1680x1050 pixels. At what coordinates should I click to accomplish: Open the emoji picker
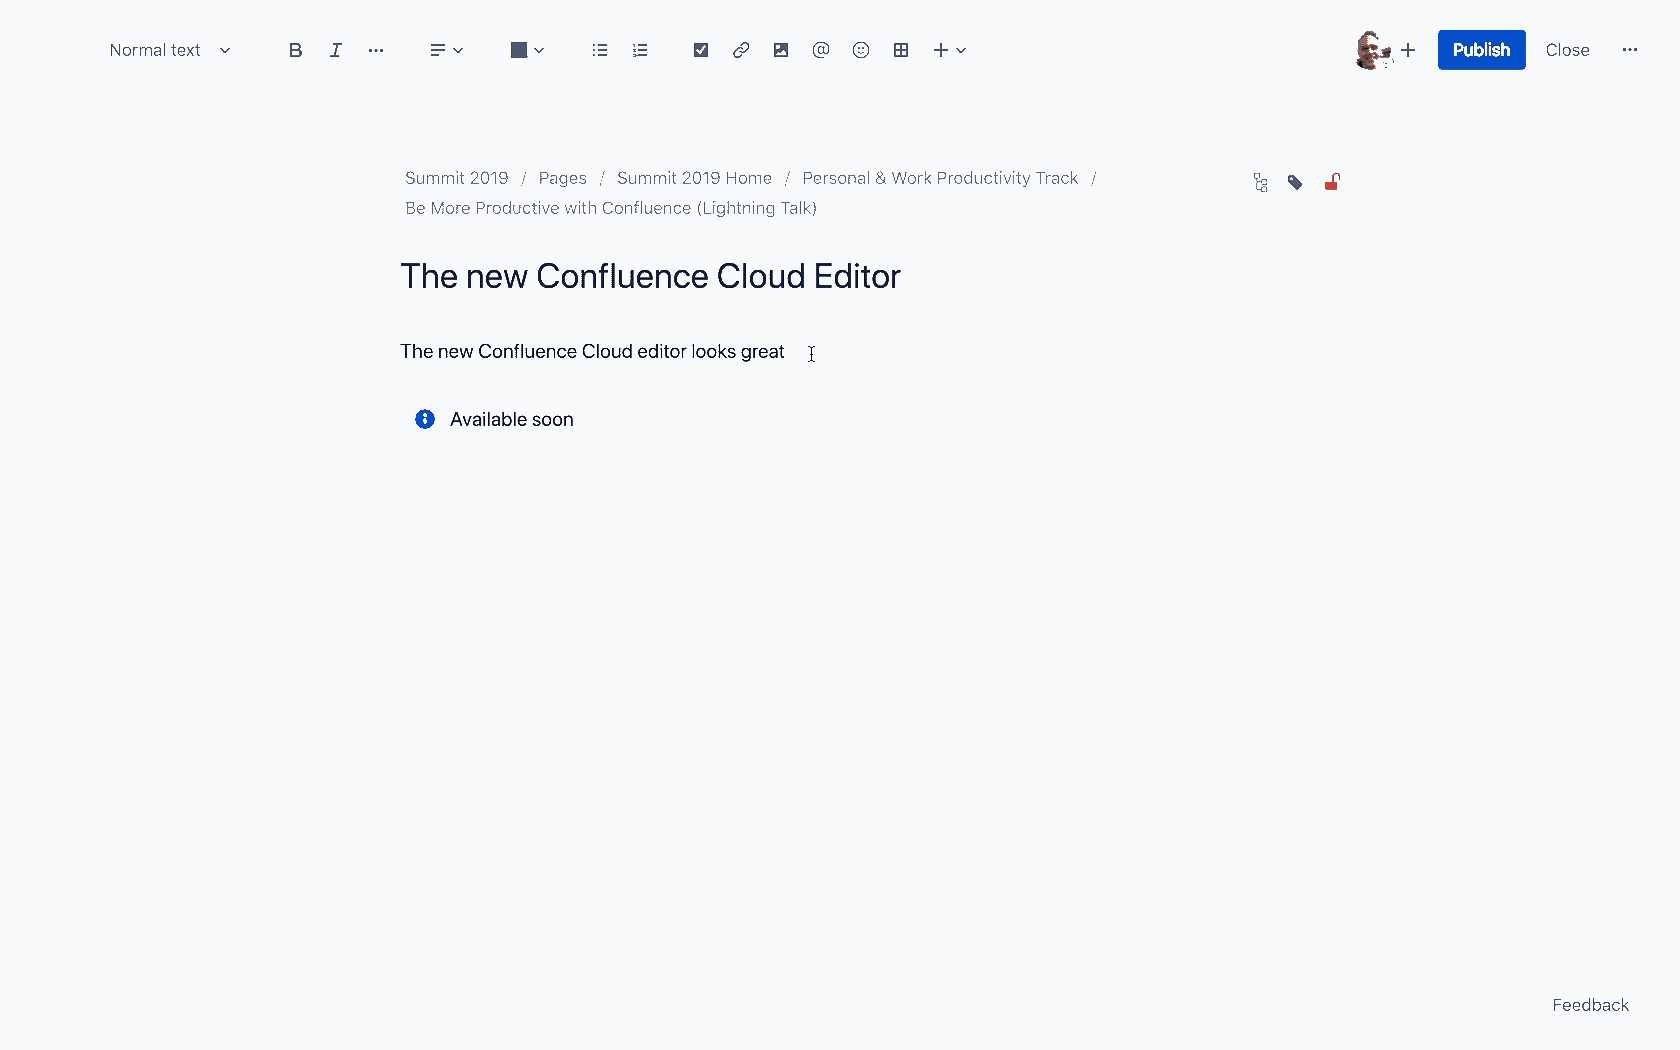pos(861,50)
